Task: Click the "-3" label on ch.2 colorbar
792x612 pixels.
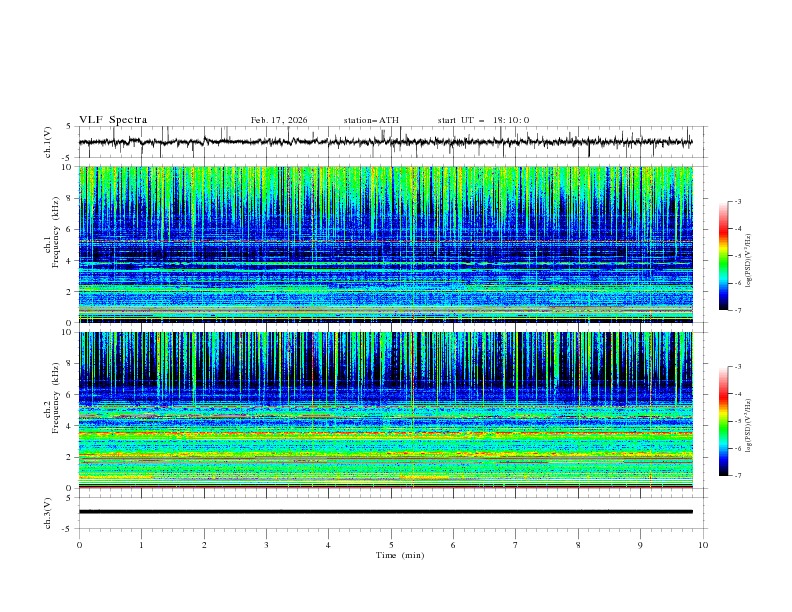Action: 738,367
